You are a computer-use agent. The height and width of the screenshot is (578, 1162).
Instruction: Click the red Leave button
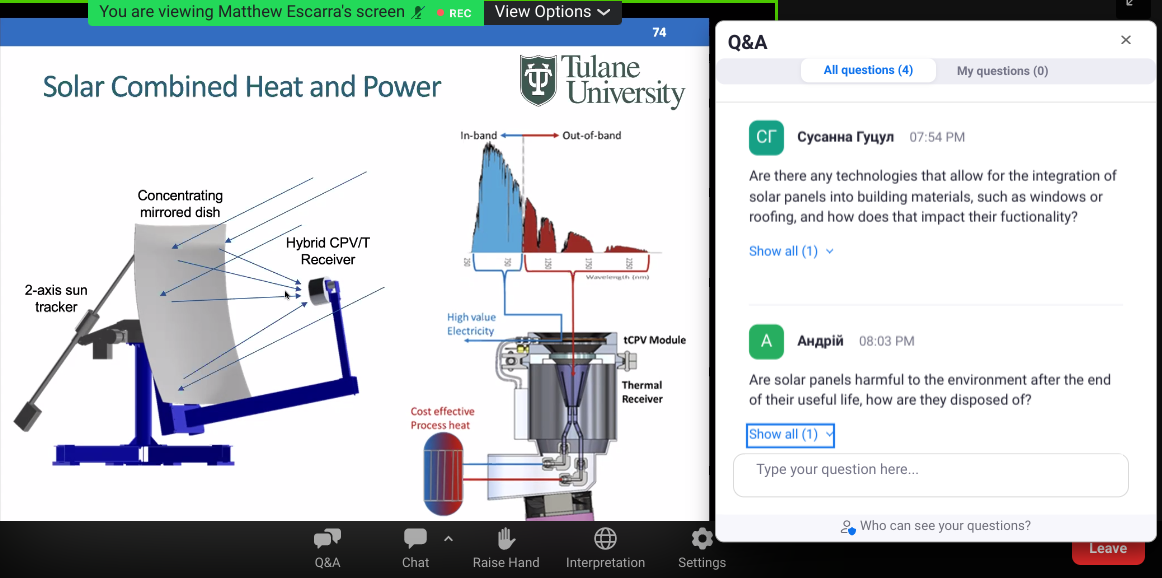click(x=1107, y=549)
